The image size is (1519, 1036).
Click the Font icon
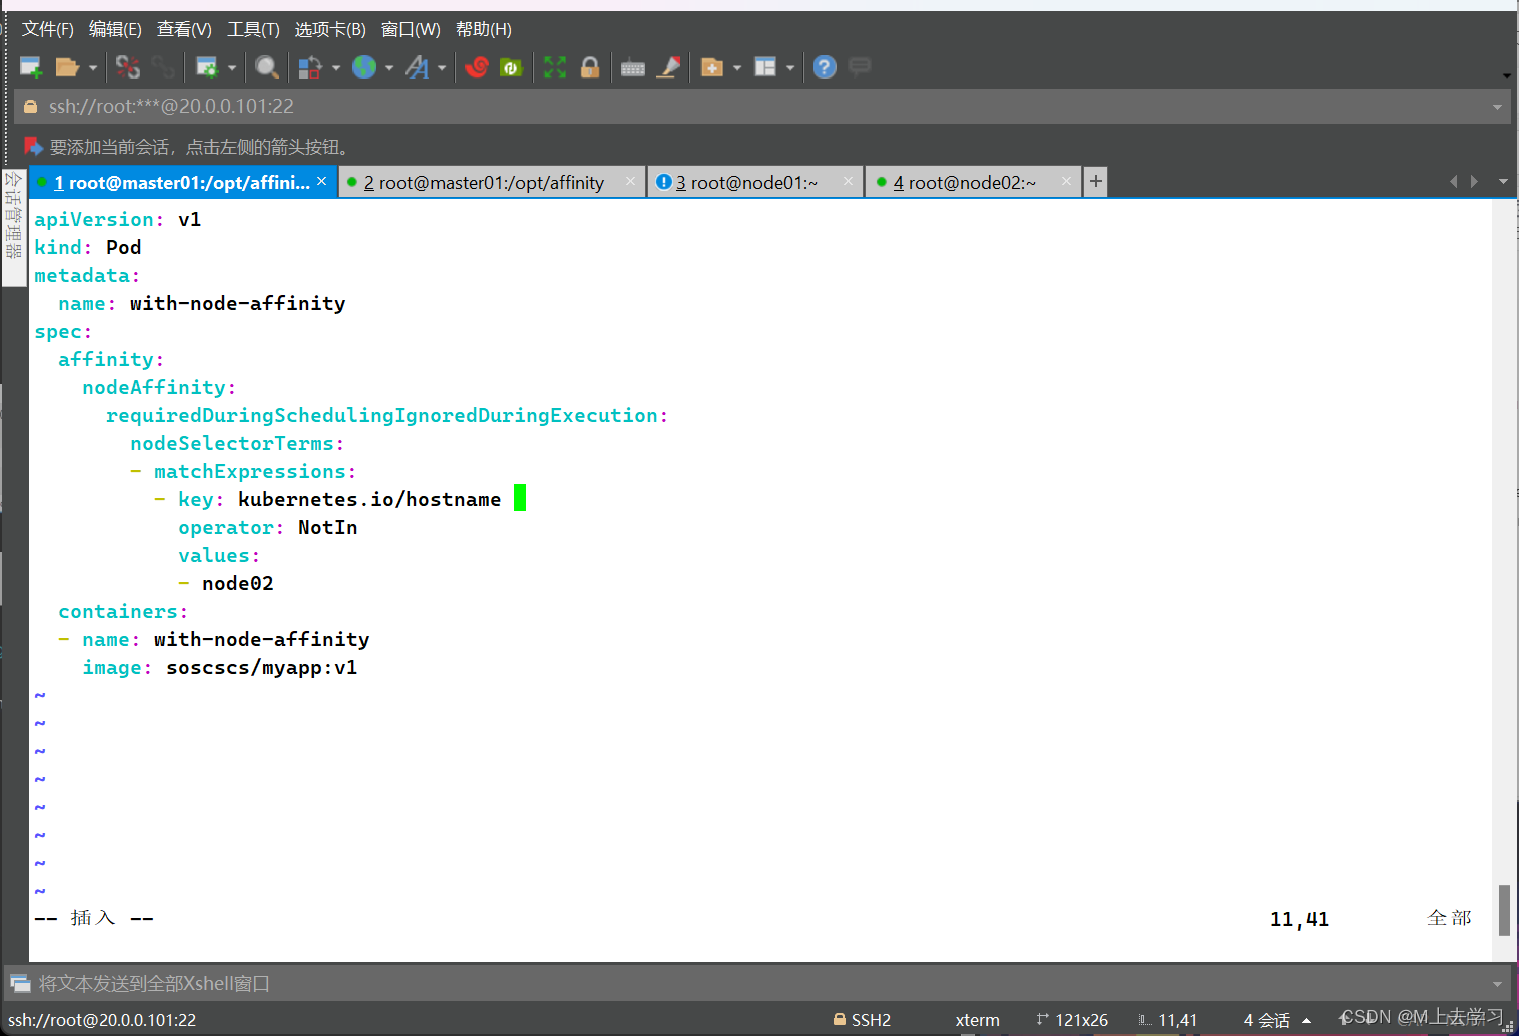pyautogui.click(x=418, y=67)
